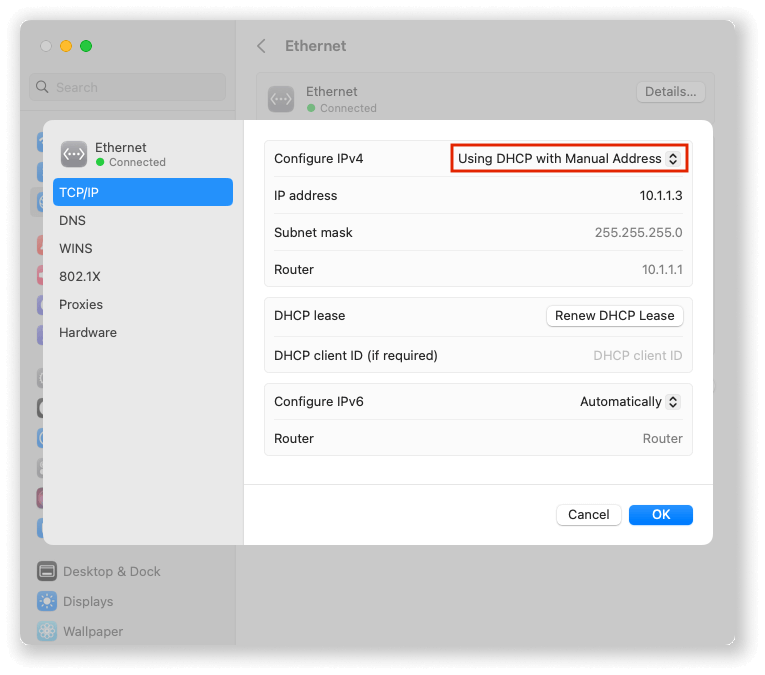Open Displays settings

click(75, 601)
